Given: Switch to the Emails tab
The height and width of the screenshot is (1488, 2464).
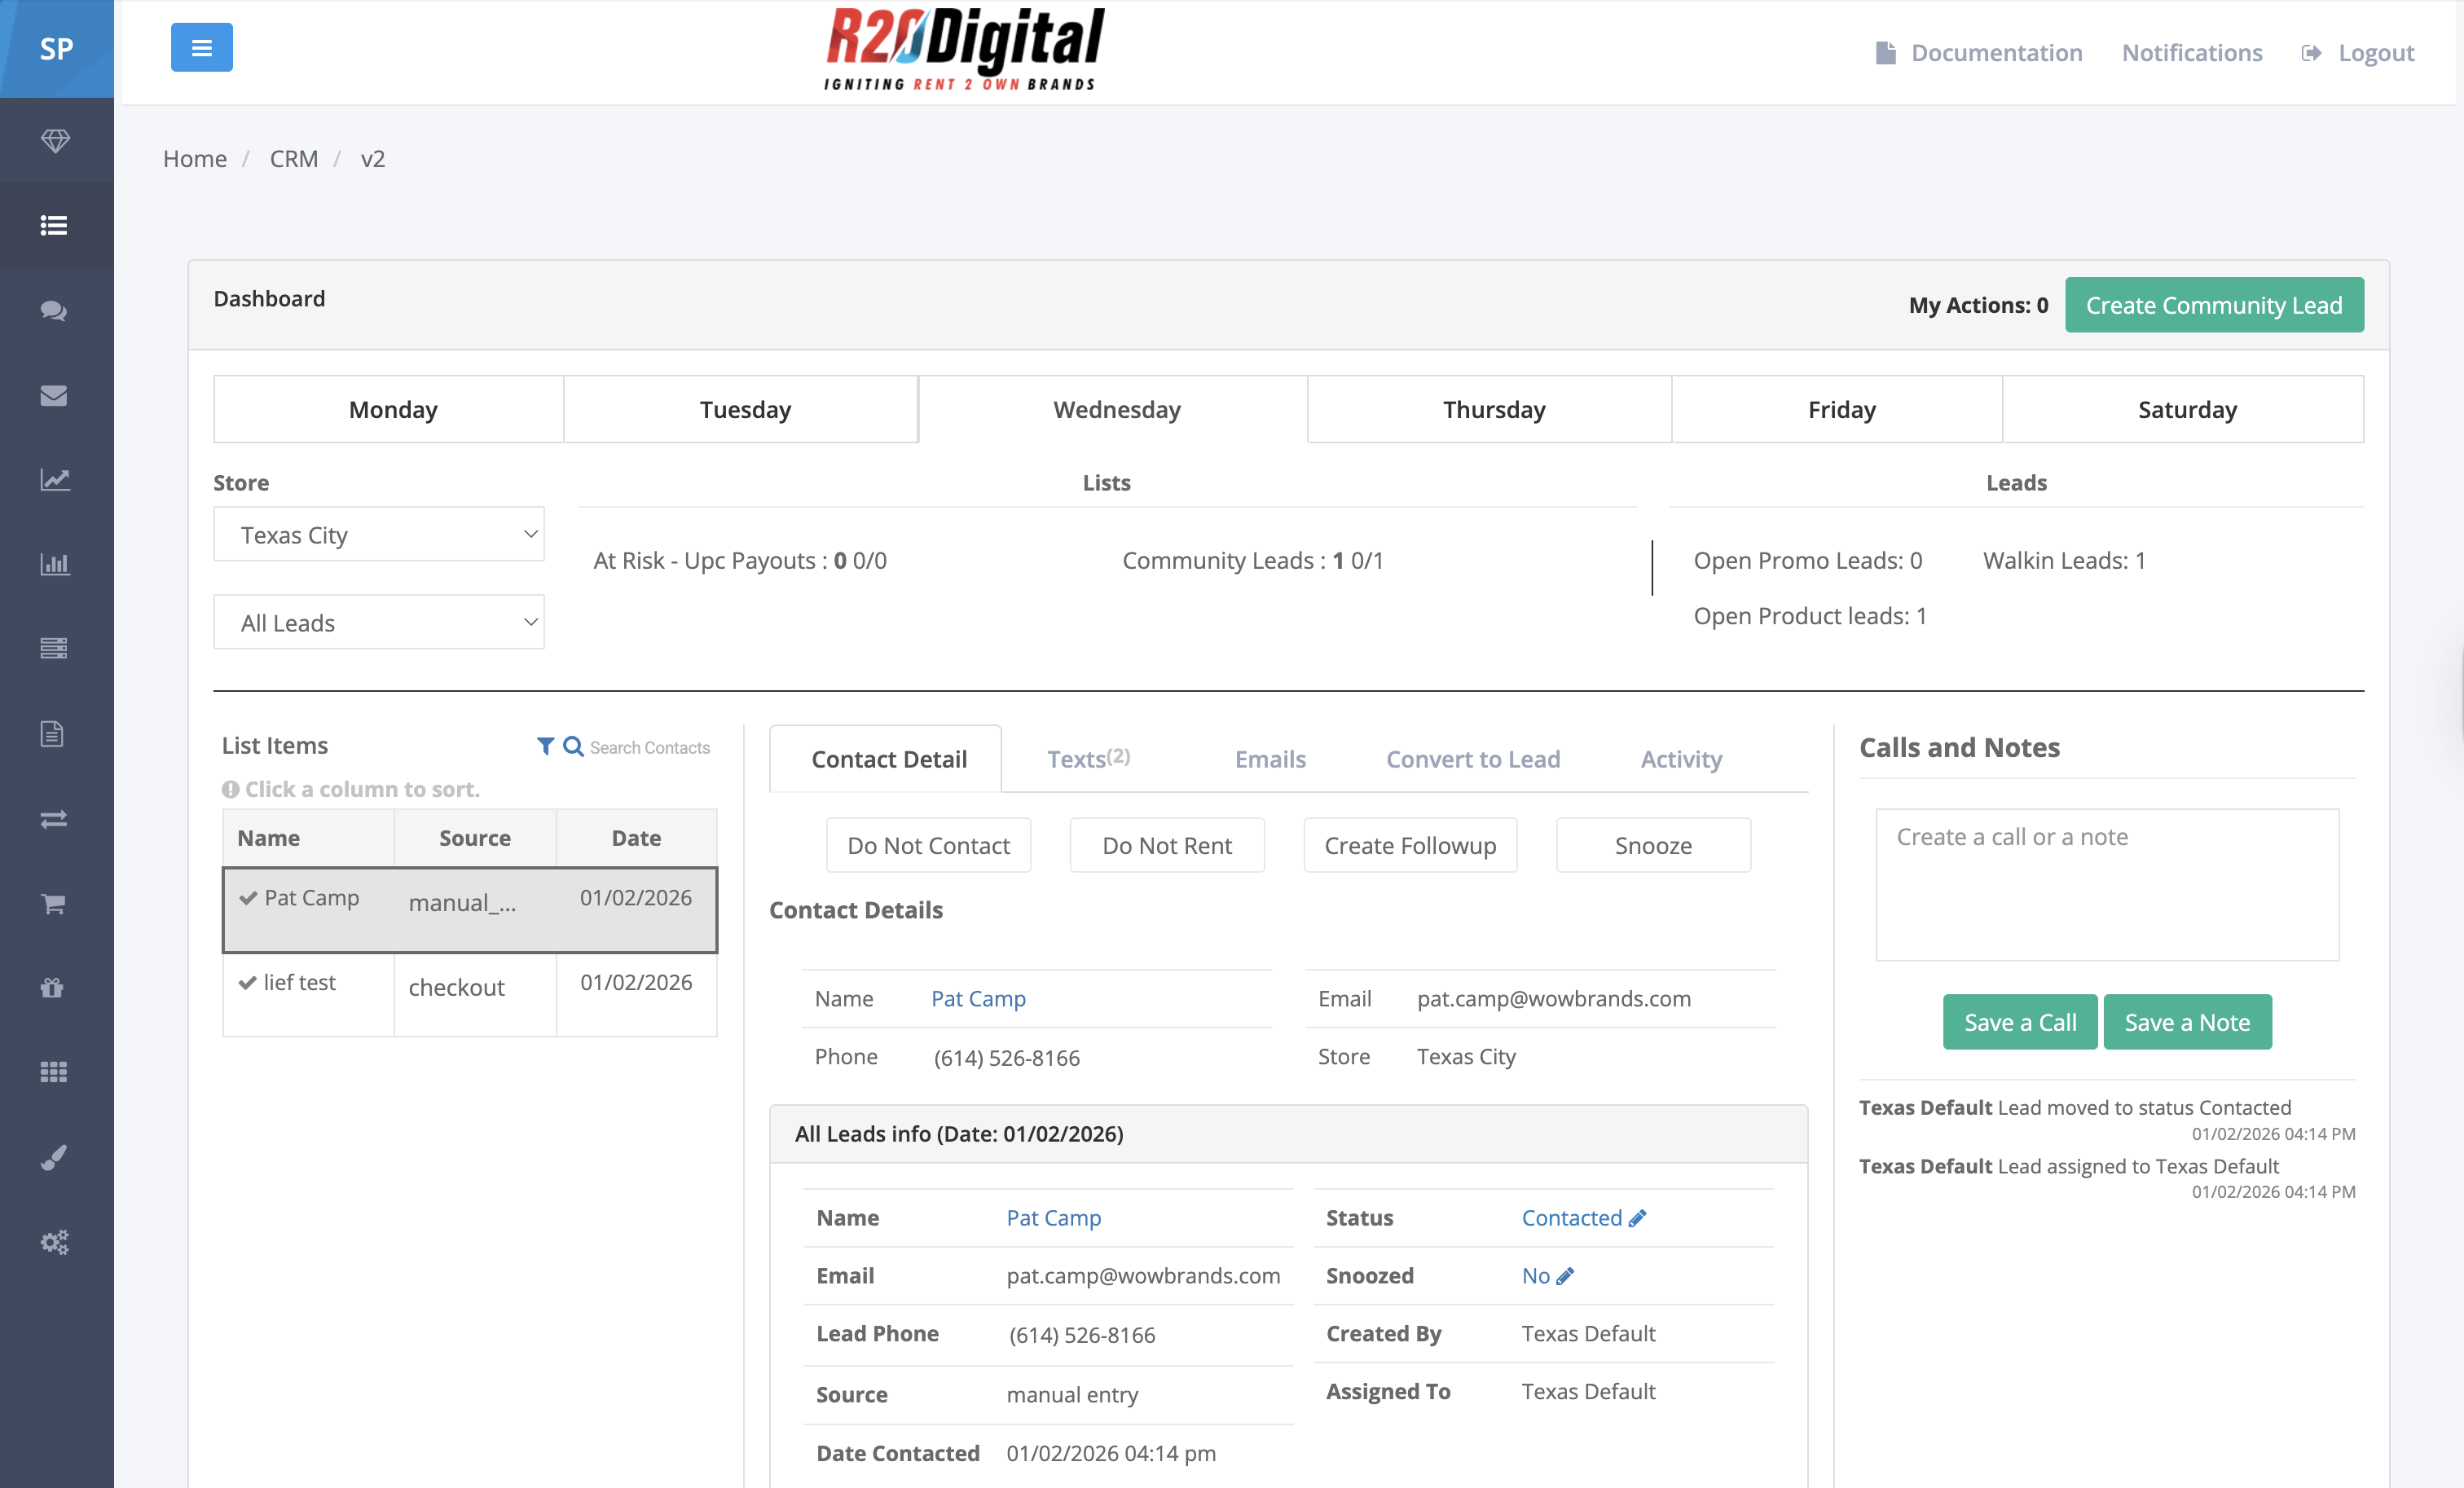Looking at the screenshot, I should pos(1270,759).
